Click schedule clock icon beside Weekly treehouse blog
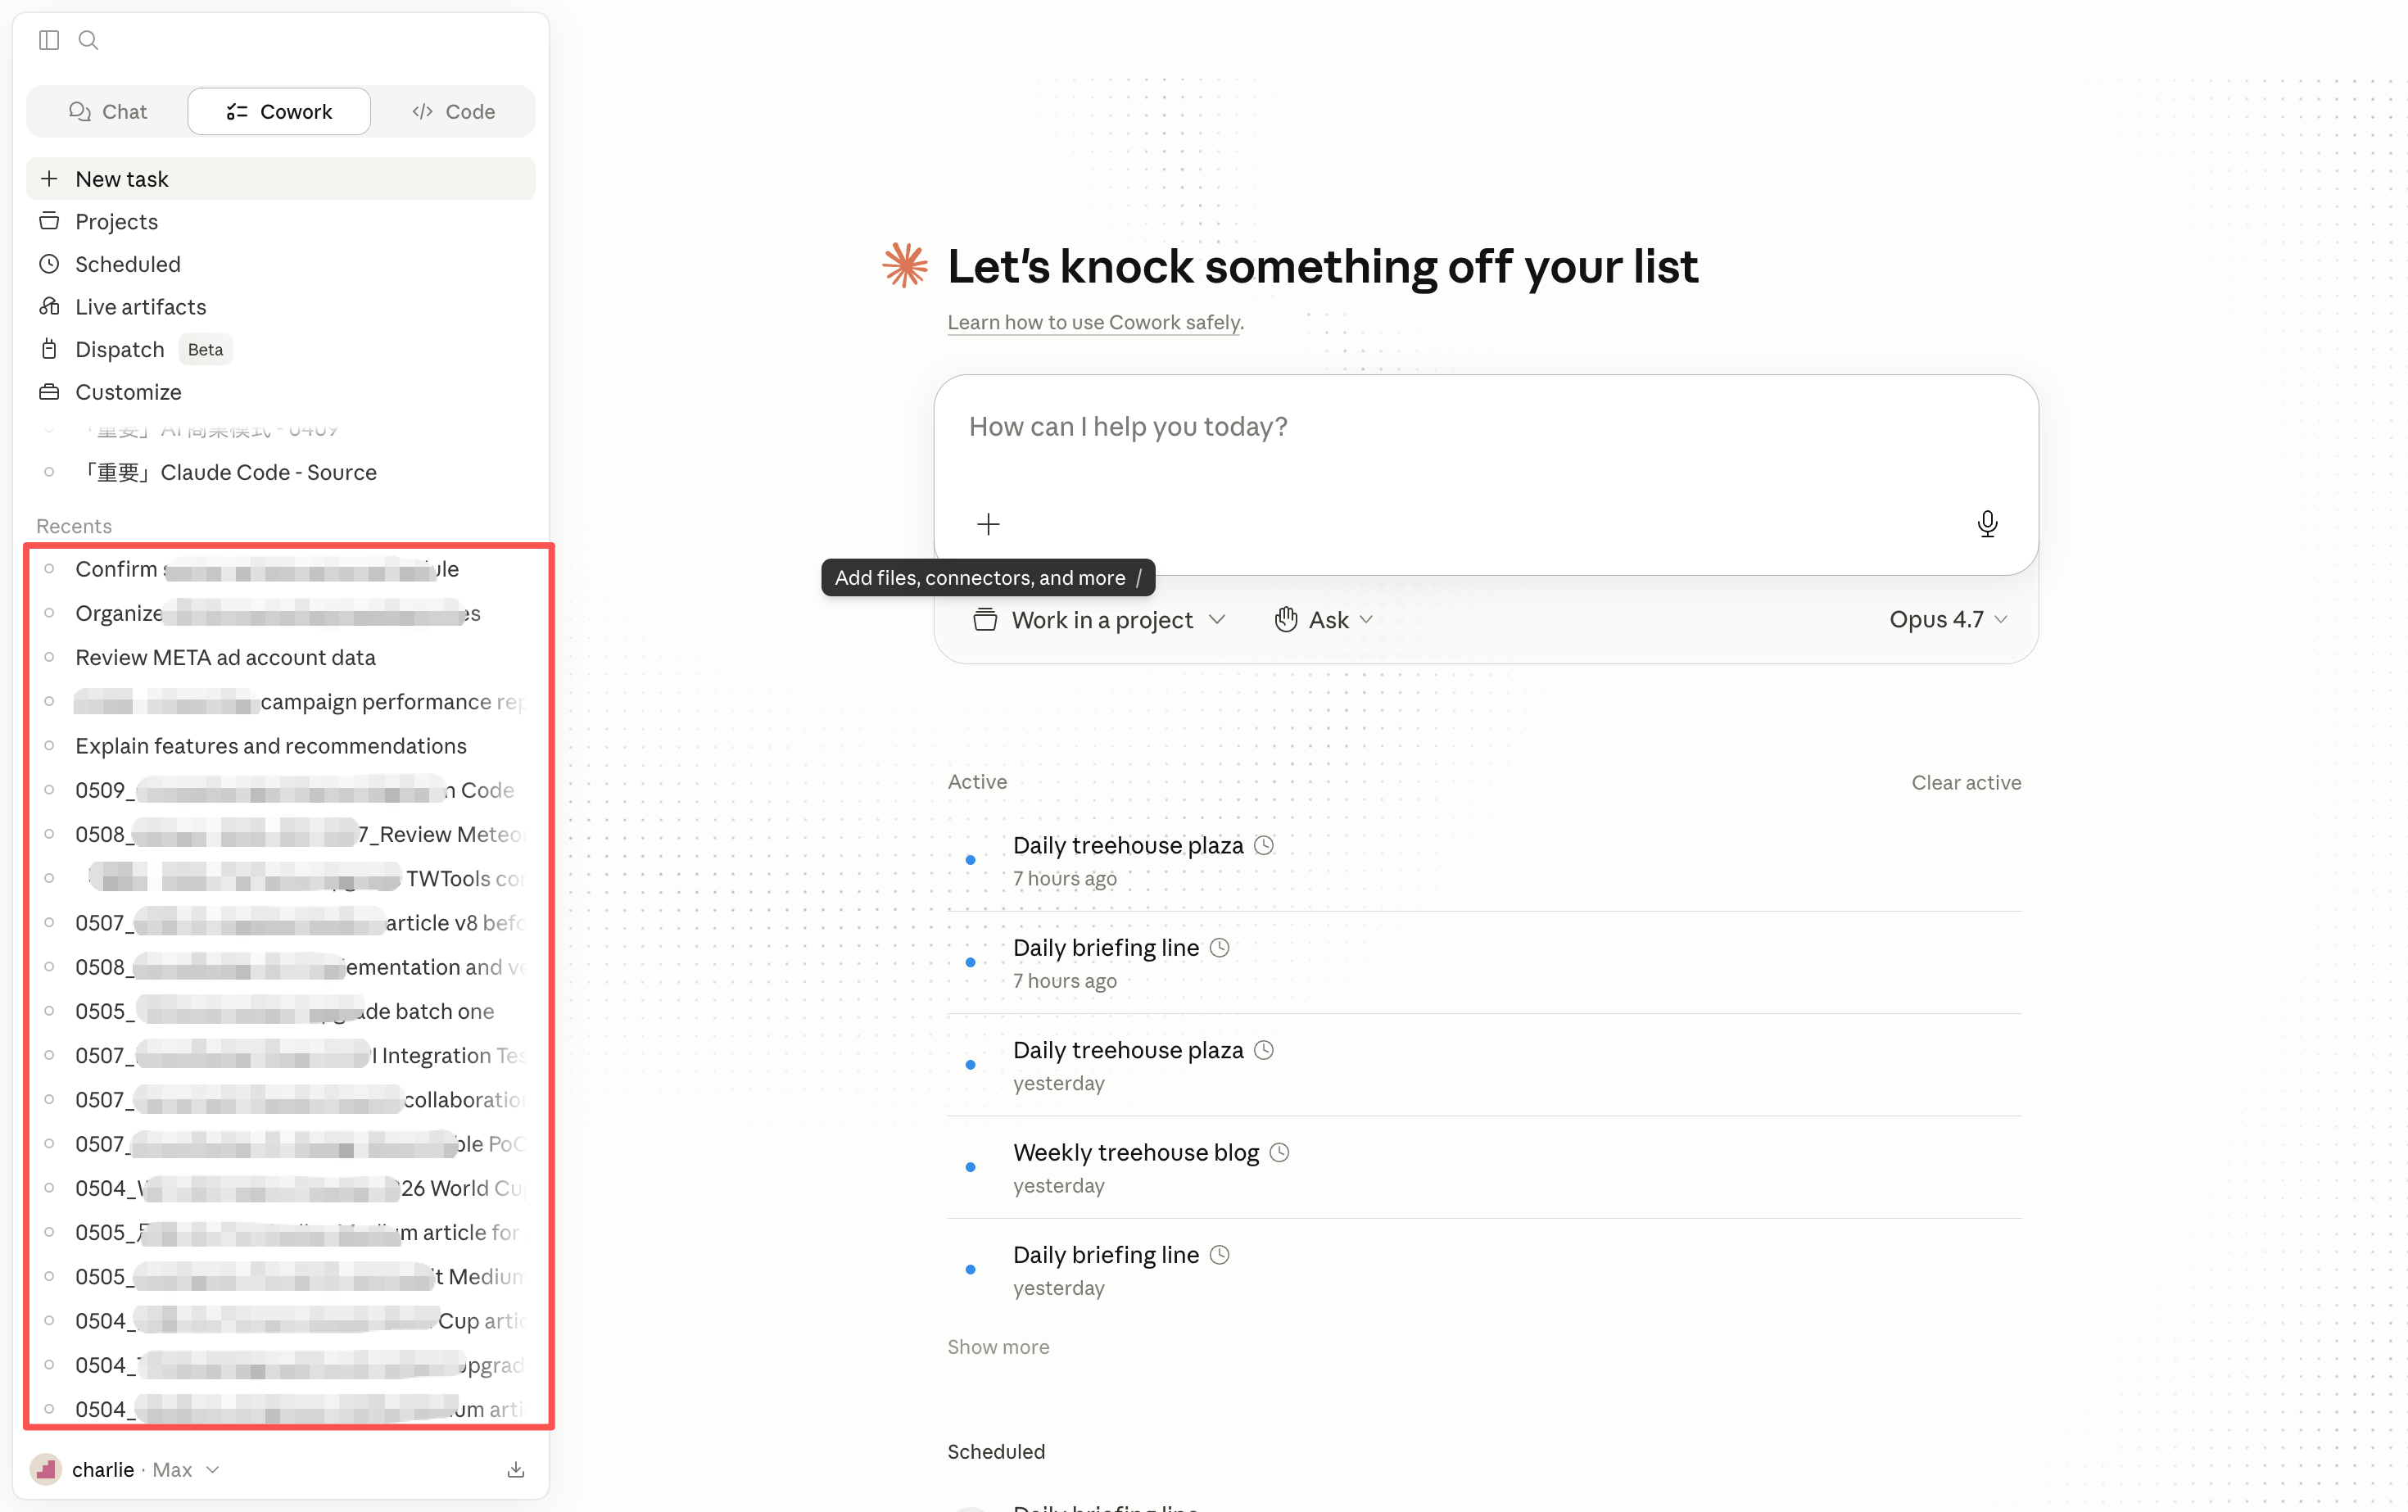The height and width of the screenshot is (1512, 2408). point(1280,1153)
